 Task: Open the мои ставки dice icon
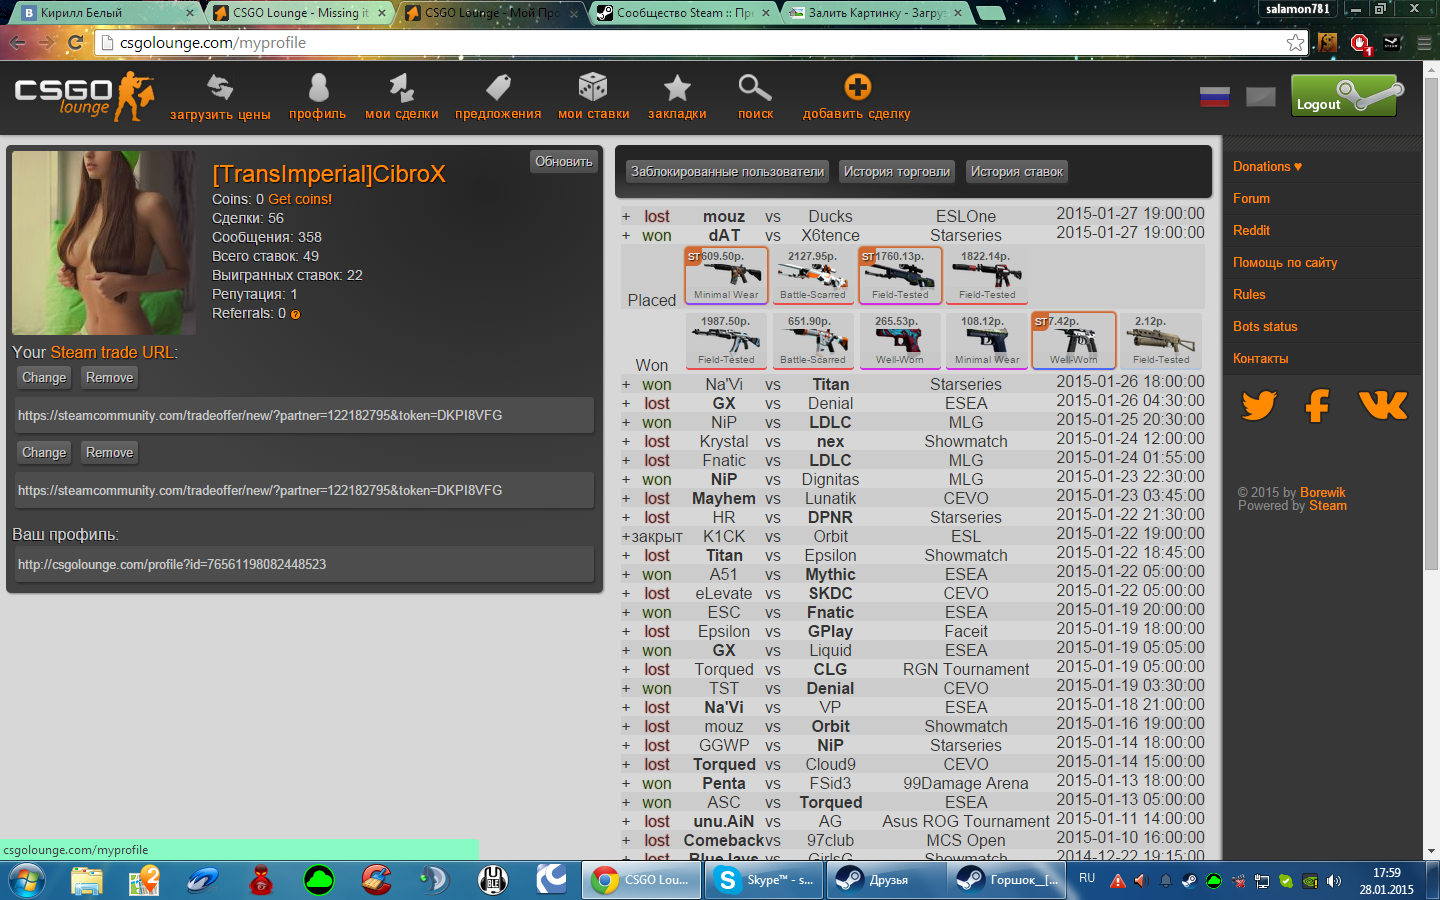[x=593, y=88]
